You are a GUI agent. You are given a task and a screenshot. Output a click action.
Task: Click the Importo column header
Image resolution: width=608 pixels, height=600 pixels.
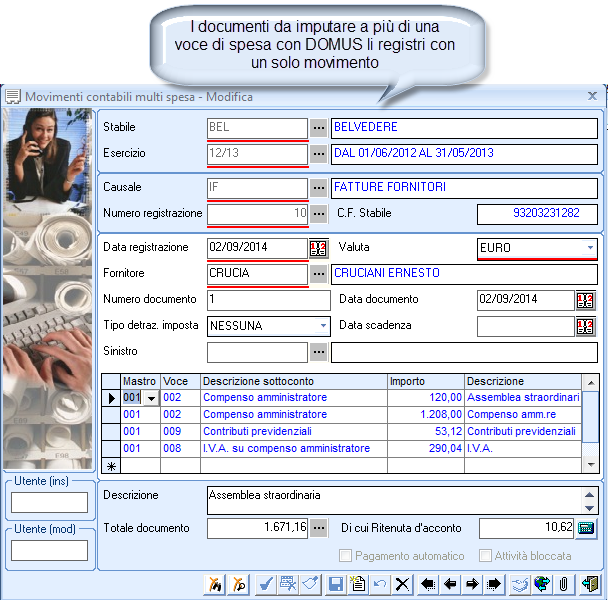pyautogui.click(x=426, y=381)
